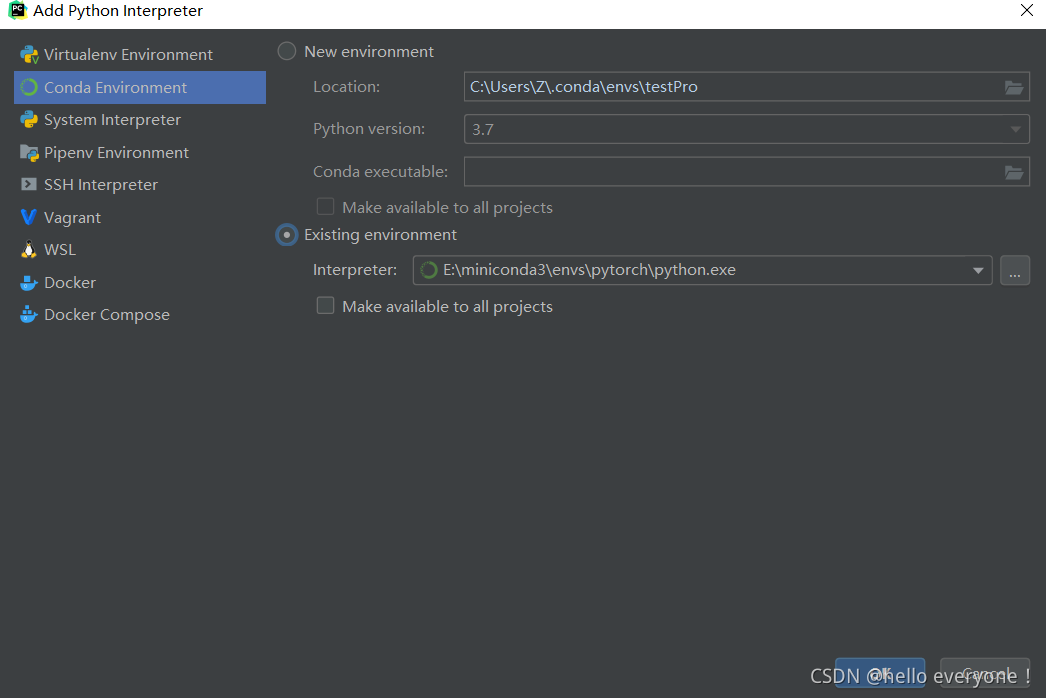This screenshot has height=698, width=1046.
Task: Toggle Make available checkbox under Existing environment
Action: coord(326,306)
